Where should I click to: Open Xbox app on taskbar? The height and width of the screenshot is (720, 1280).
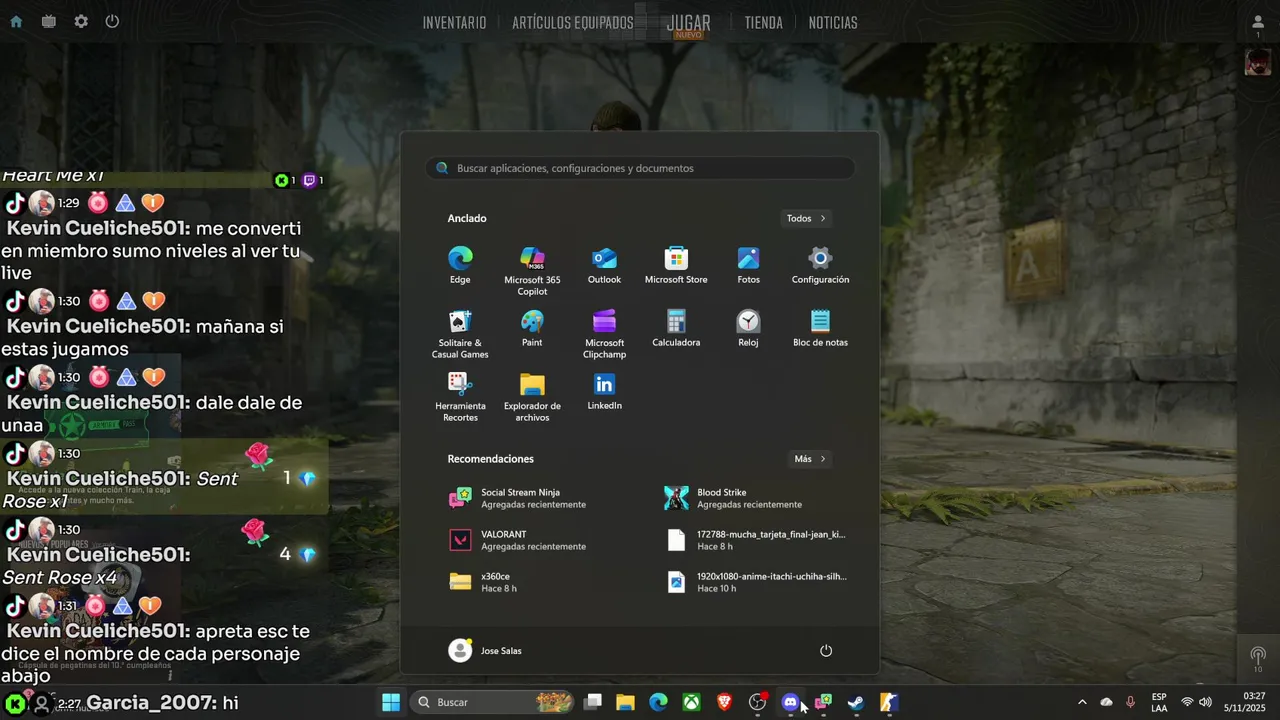(691, 702)
